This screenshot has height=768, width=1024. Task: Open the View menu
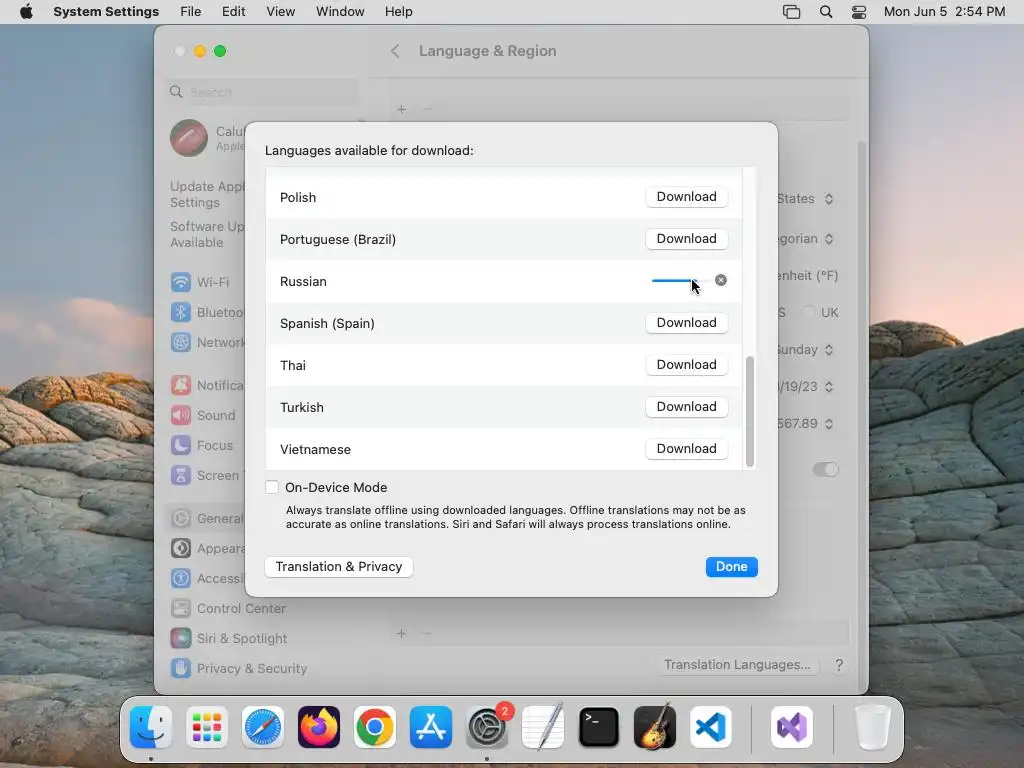(281, 12)
